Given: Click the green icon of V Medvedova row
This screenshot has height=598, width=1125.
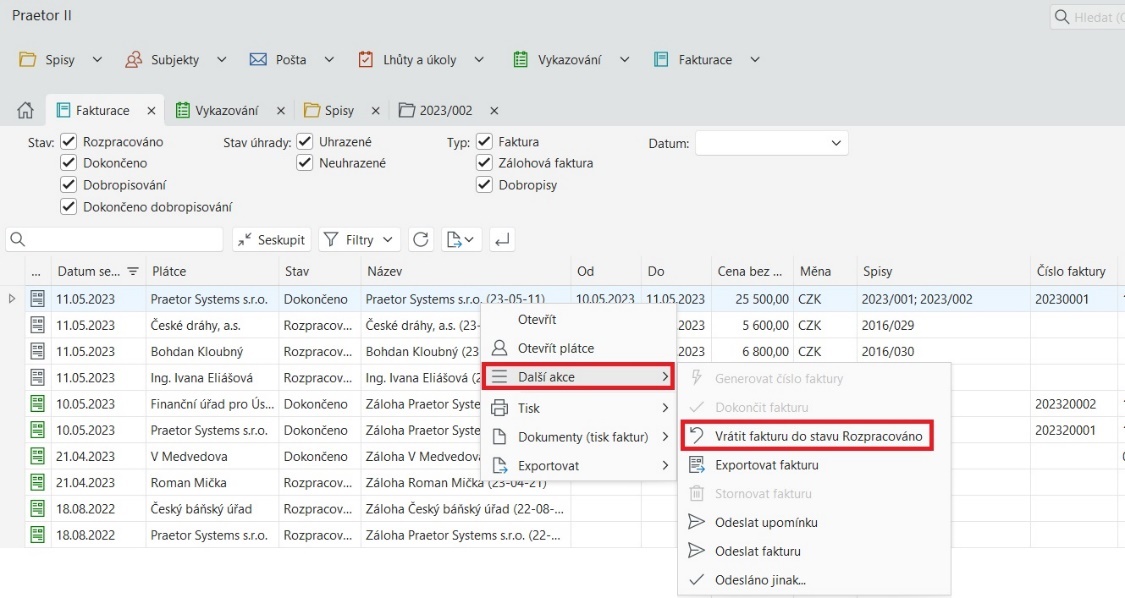Looking at the screenshot, I should pos(38,456).
